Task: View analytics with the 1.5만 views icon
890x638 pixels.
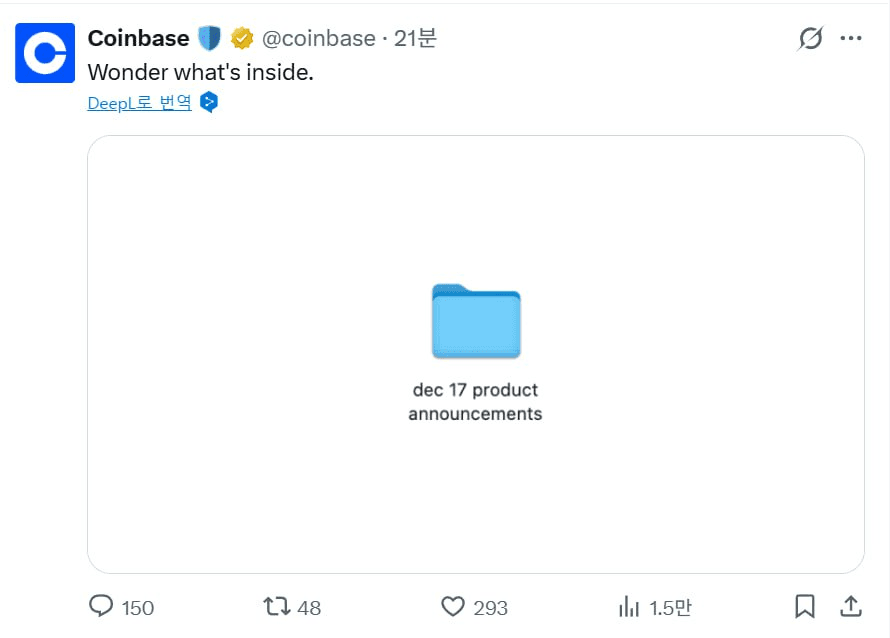Action: [630, 606]
